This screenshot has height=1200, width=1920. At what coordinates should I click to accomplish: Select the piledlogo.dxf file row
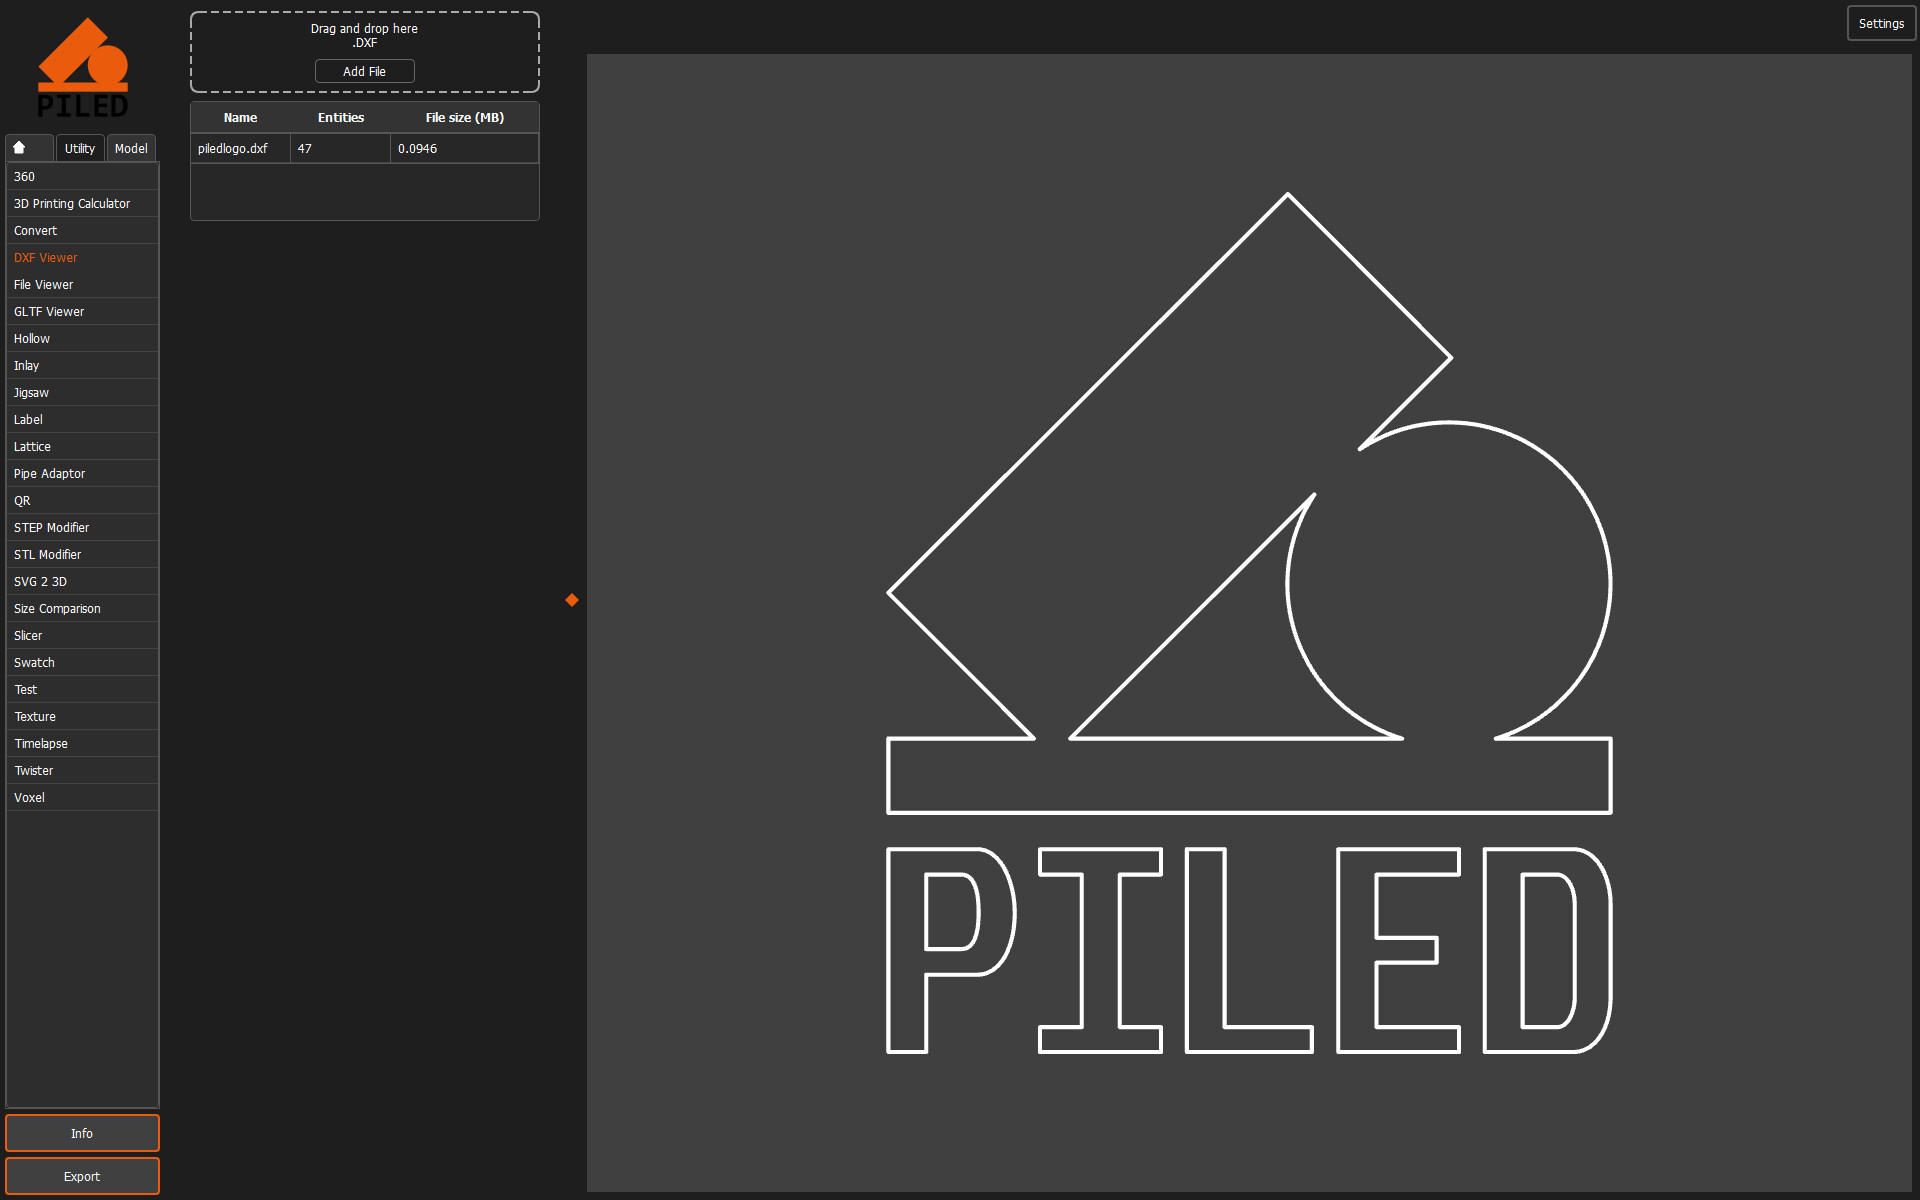point(364,148)
